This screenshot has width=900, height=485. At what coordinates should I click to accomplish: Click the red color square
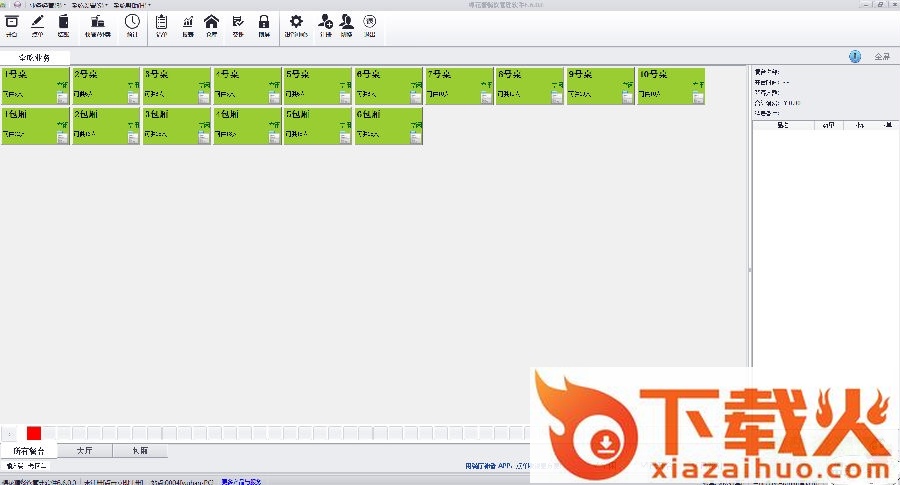(x=34, y=433)
